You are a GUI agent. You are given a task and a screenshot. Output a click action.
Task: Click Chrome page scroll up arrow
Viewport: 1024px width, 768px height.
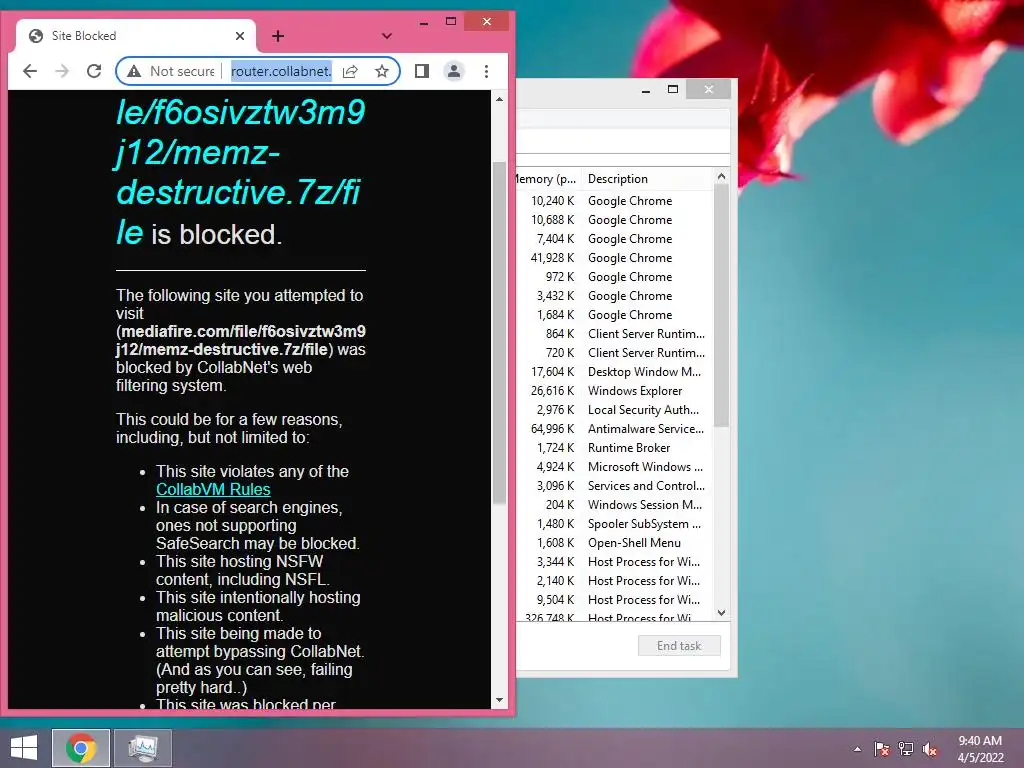tap(500, 99)
